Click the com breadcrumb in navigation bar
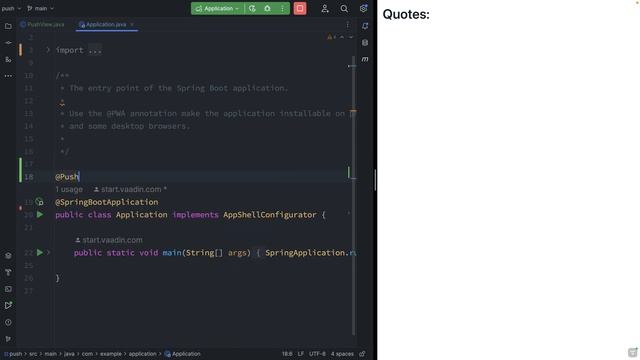 pyautogui.click(x=87, y=354)
